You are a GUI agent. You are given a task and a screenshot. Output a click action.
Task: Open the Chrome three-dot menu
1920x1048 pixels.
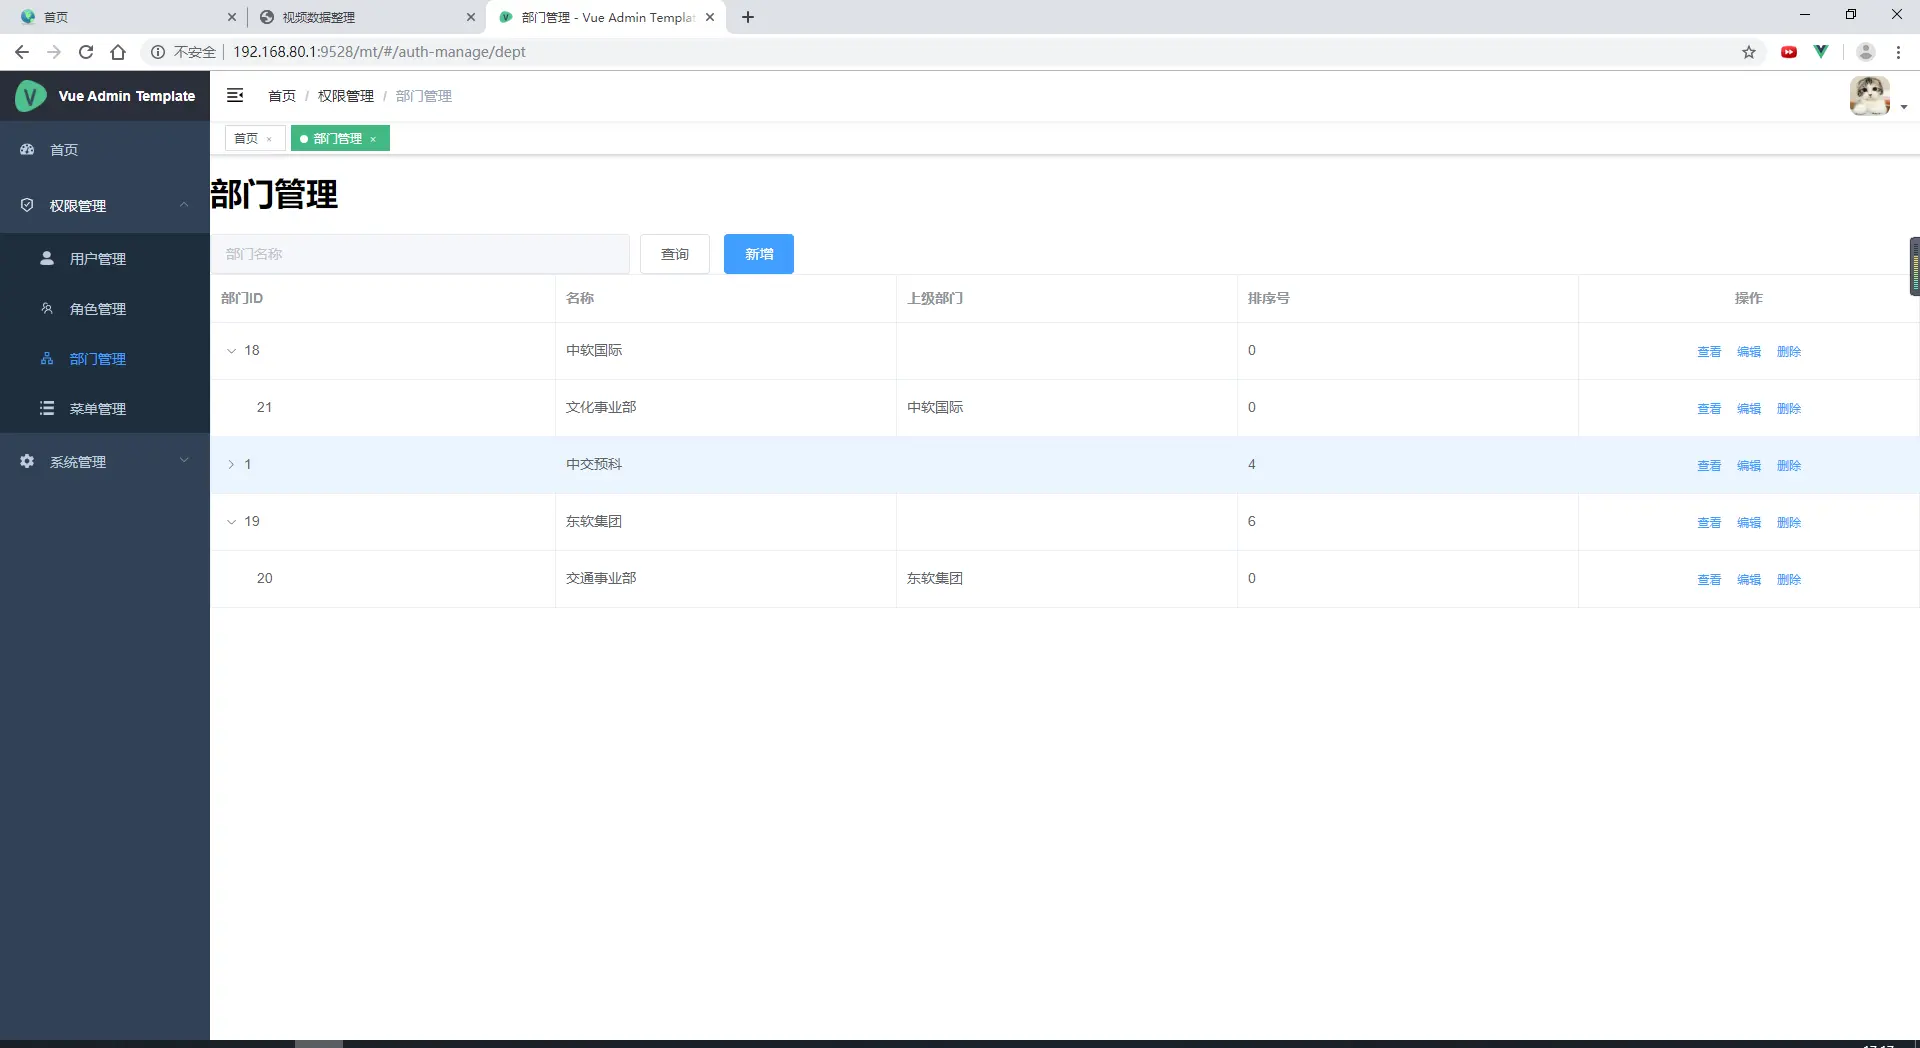pos(1898,52)
